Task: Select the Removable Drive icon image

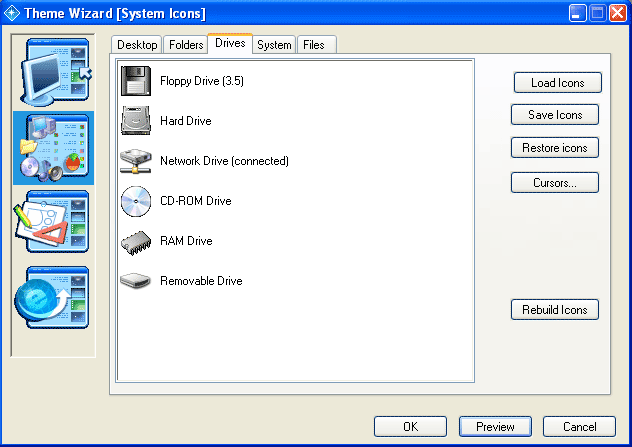Action: click(x=135, y=281)
